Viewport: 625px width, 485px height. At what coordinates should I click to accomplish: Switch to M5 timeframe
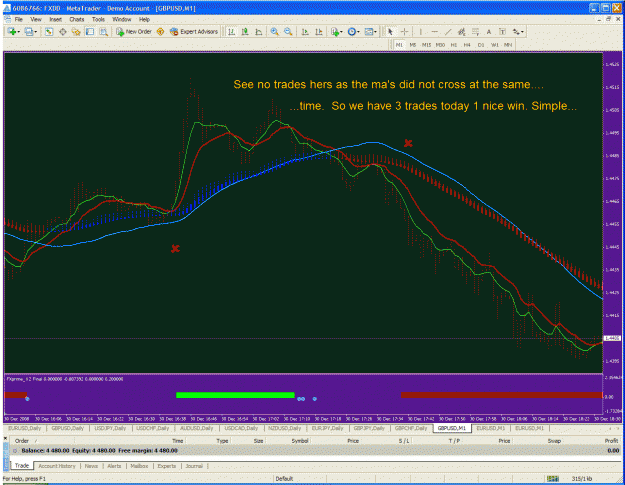[413, 45]
